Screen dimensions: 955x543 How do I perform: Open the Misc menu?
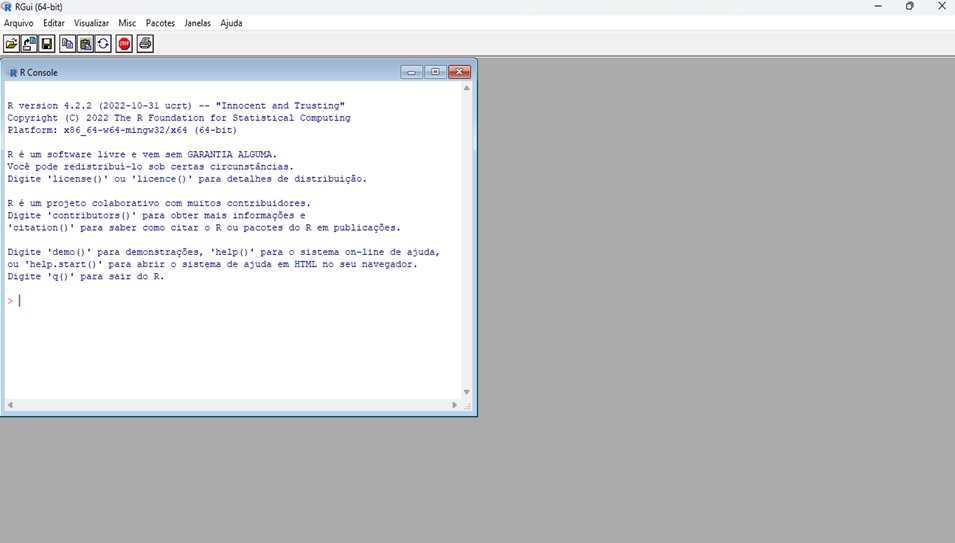coord(127,23)
